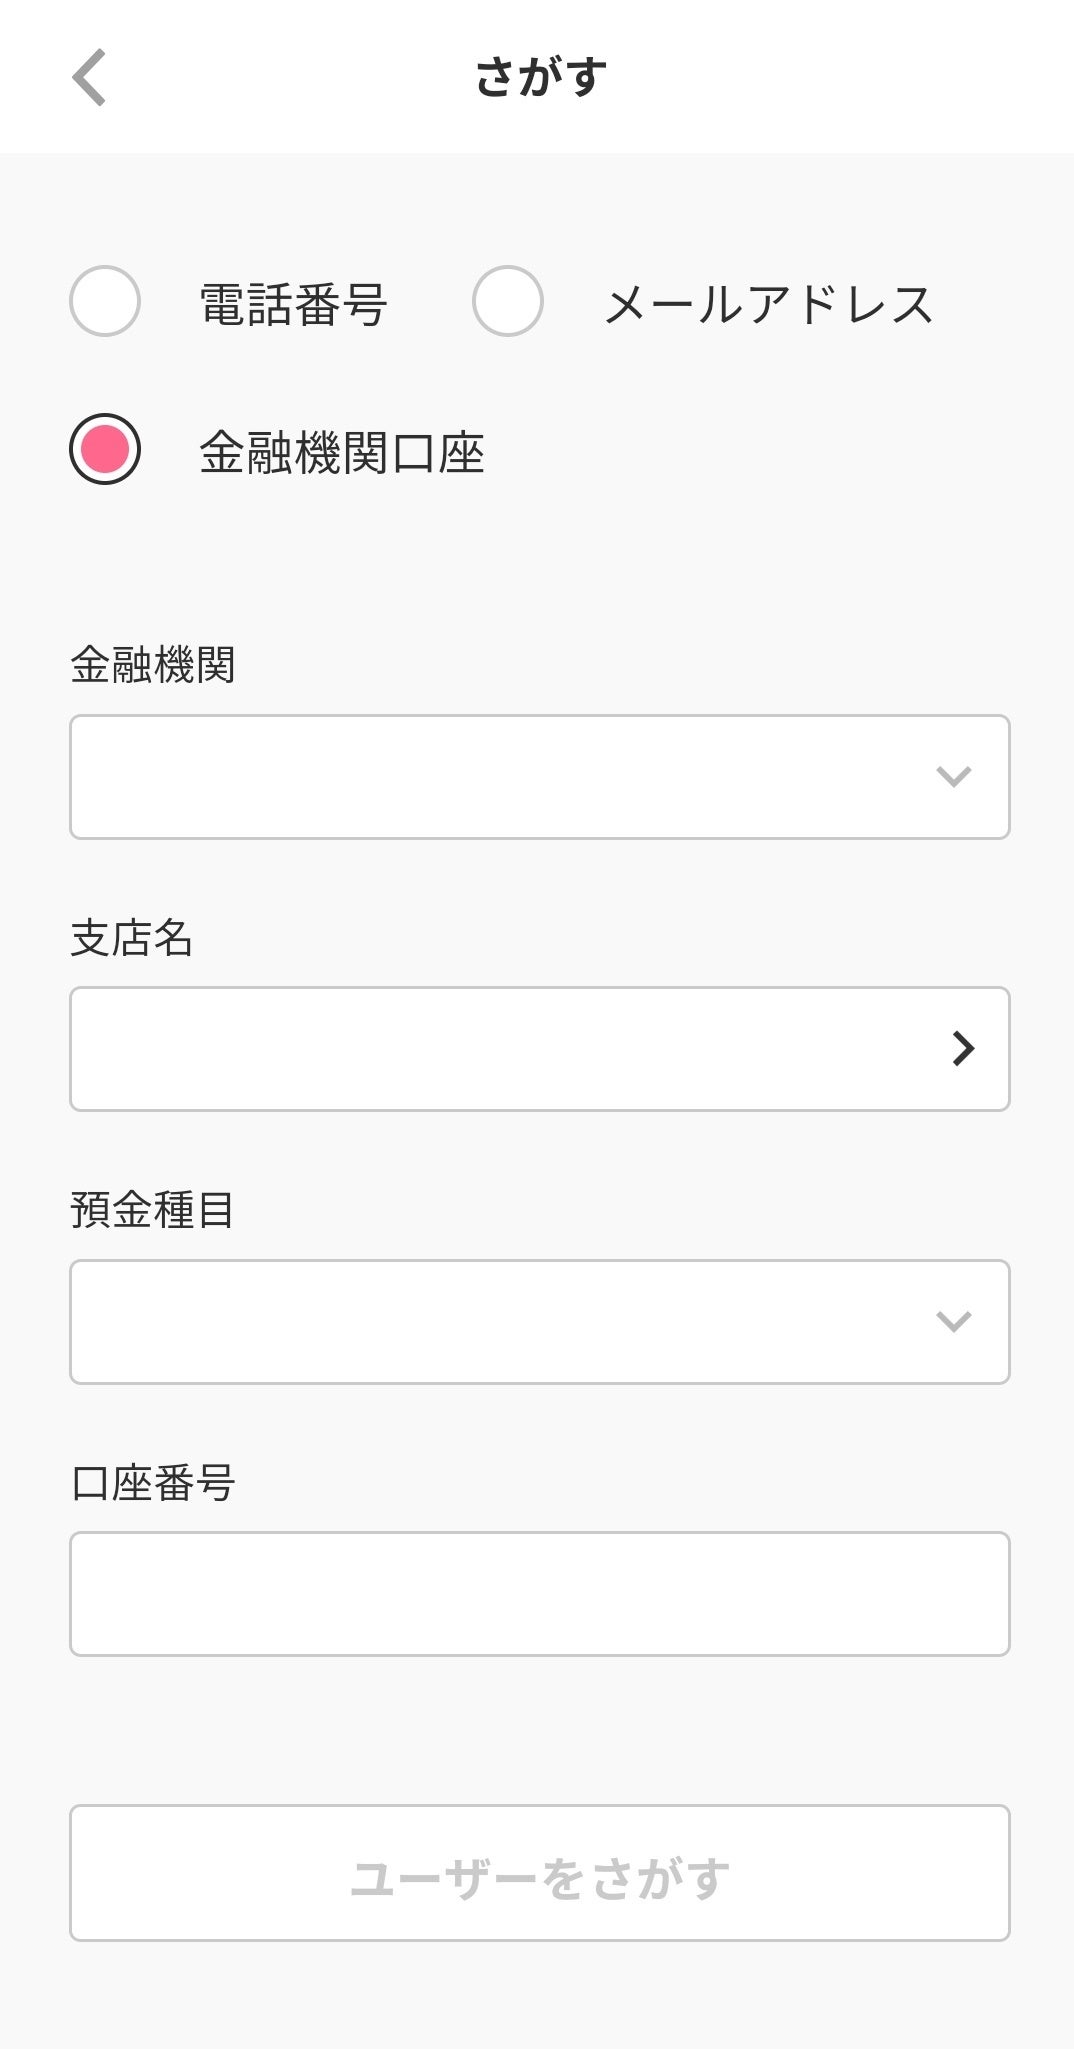The image size is (1074, 2049).
Task: Click the 支店名 field label
Action: coord(131,938)
